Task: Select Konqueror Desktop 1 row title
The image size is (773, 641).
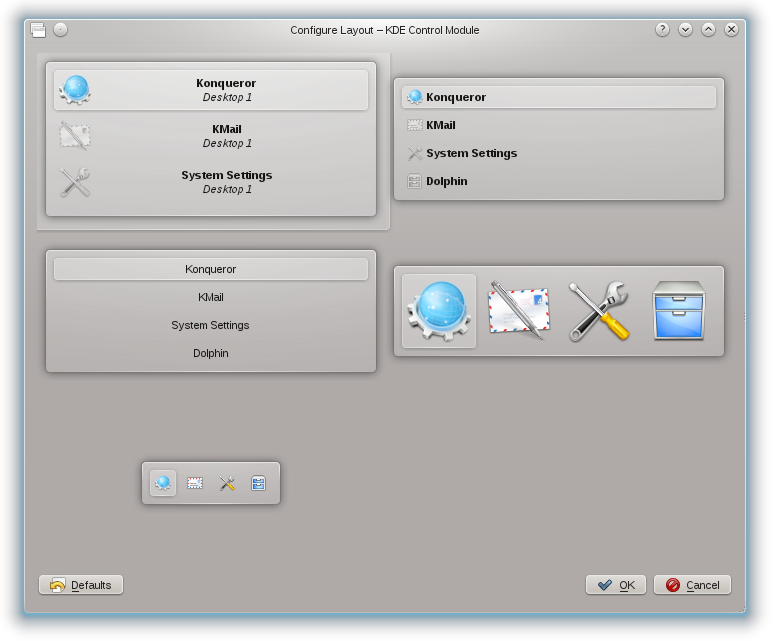Action: [x=226, y=83]
